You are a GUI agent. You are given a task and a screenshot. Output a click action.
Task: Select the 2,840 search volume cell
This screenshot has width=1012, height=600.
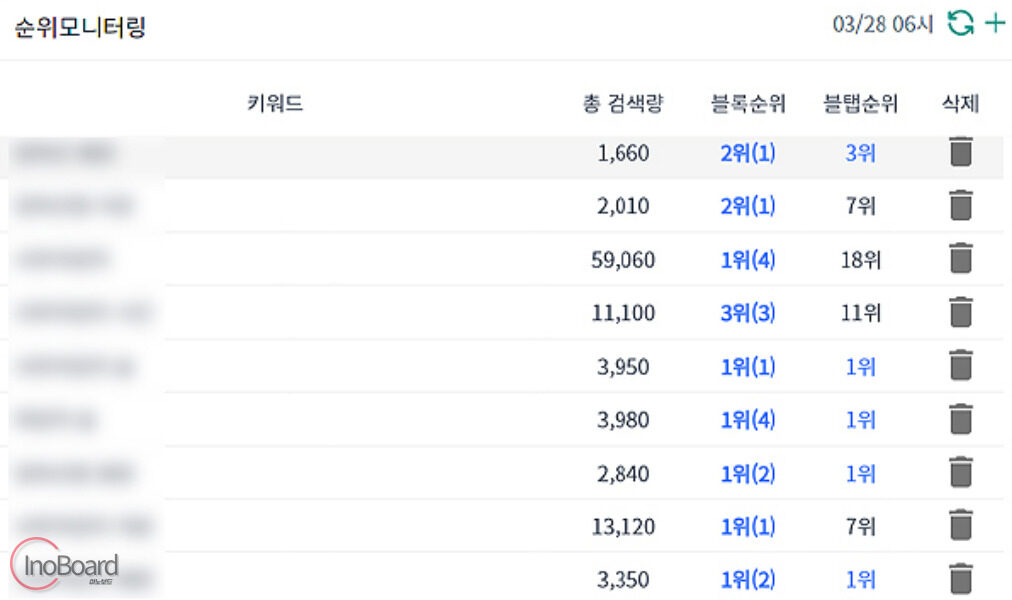click(x=623, y=474)
